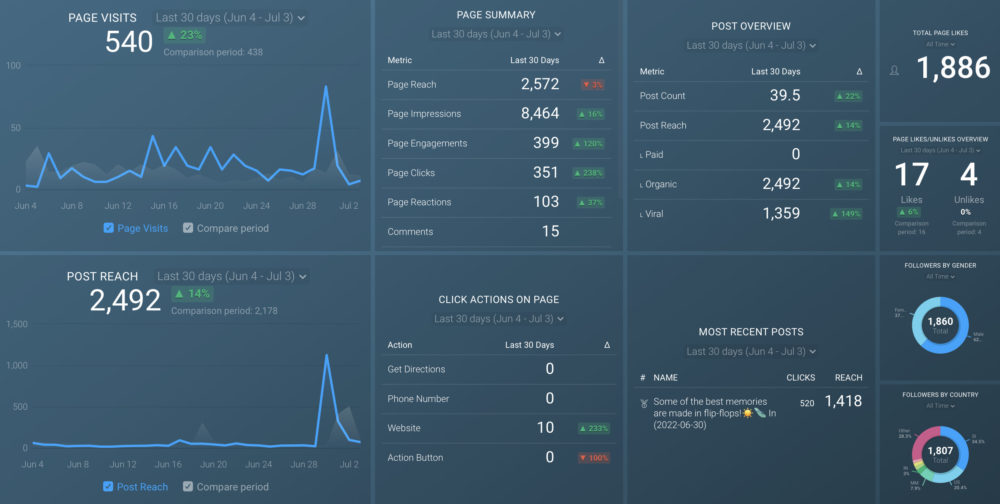Click the Page Clicks value 351
The width and height of the screenshot is (1000, 504).
(x=545, y=172)
